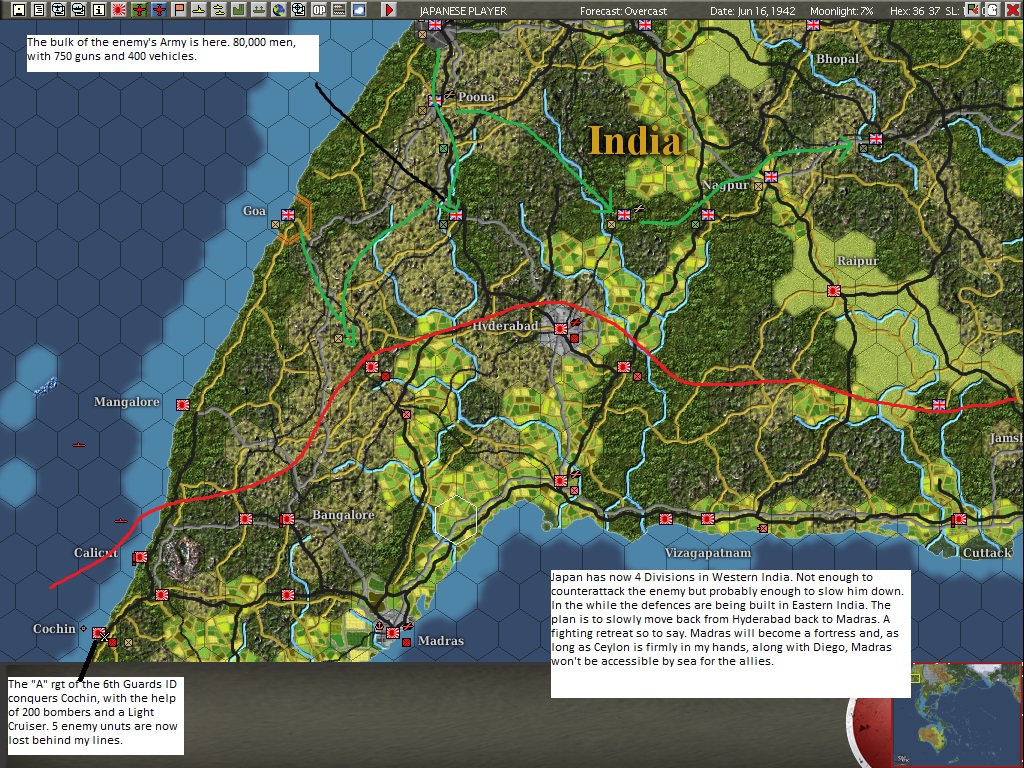Click the orange flag toolbar icon

179,9
